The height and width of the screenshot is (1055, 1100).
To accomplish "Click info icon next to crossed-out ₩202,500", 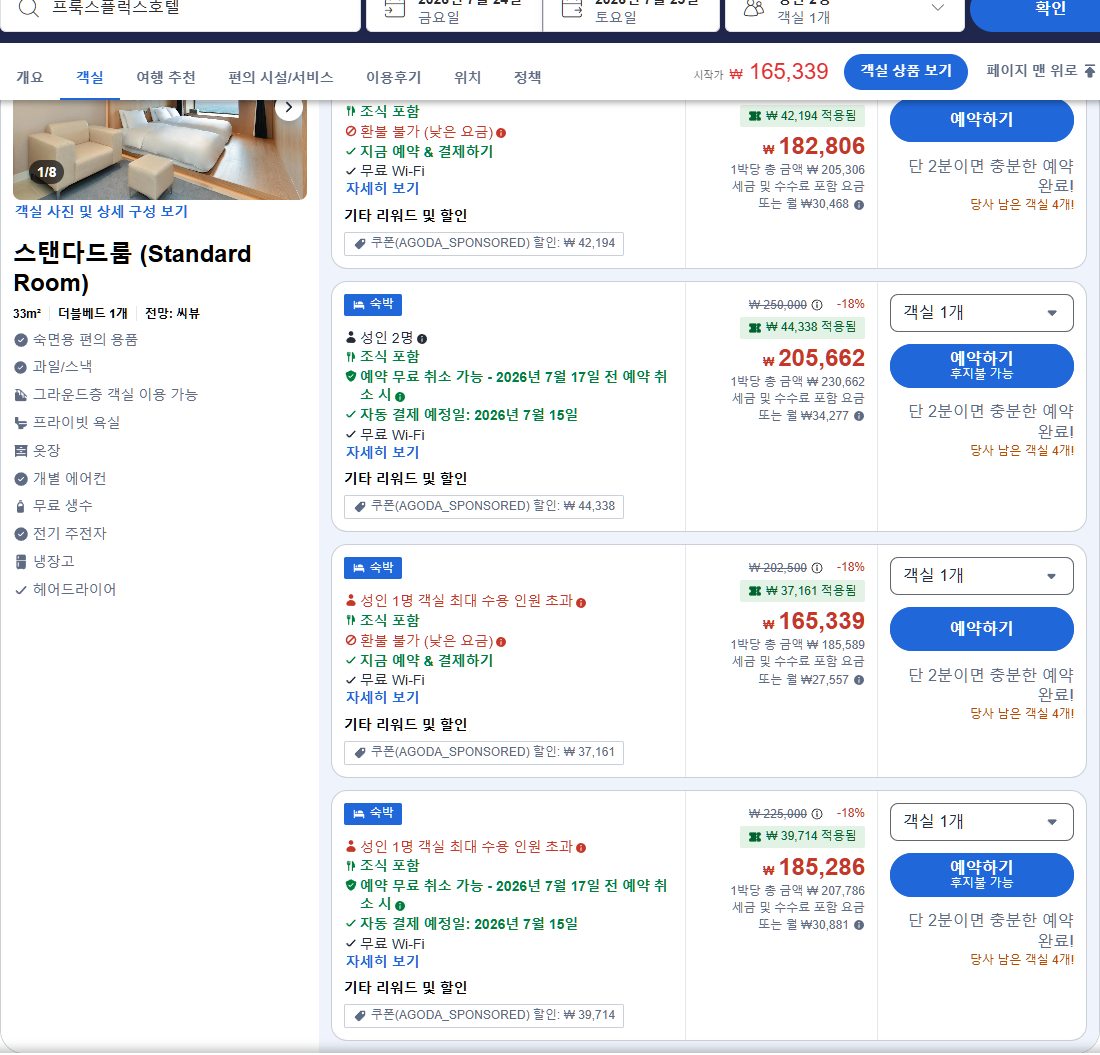I will 817,568.
